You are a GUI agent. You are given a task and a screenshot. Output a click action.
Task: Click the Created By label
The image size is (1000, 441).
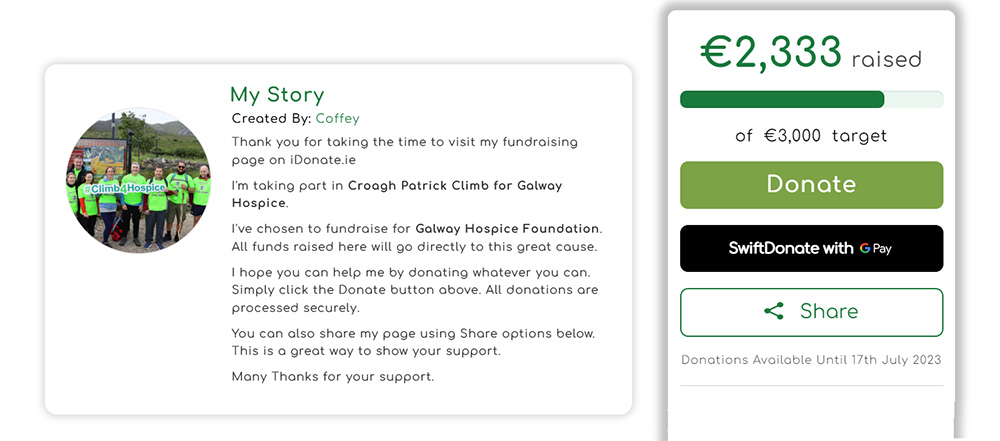272,119
